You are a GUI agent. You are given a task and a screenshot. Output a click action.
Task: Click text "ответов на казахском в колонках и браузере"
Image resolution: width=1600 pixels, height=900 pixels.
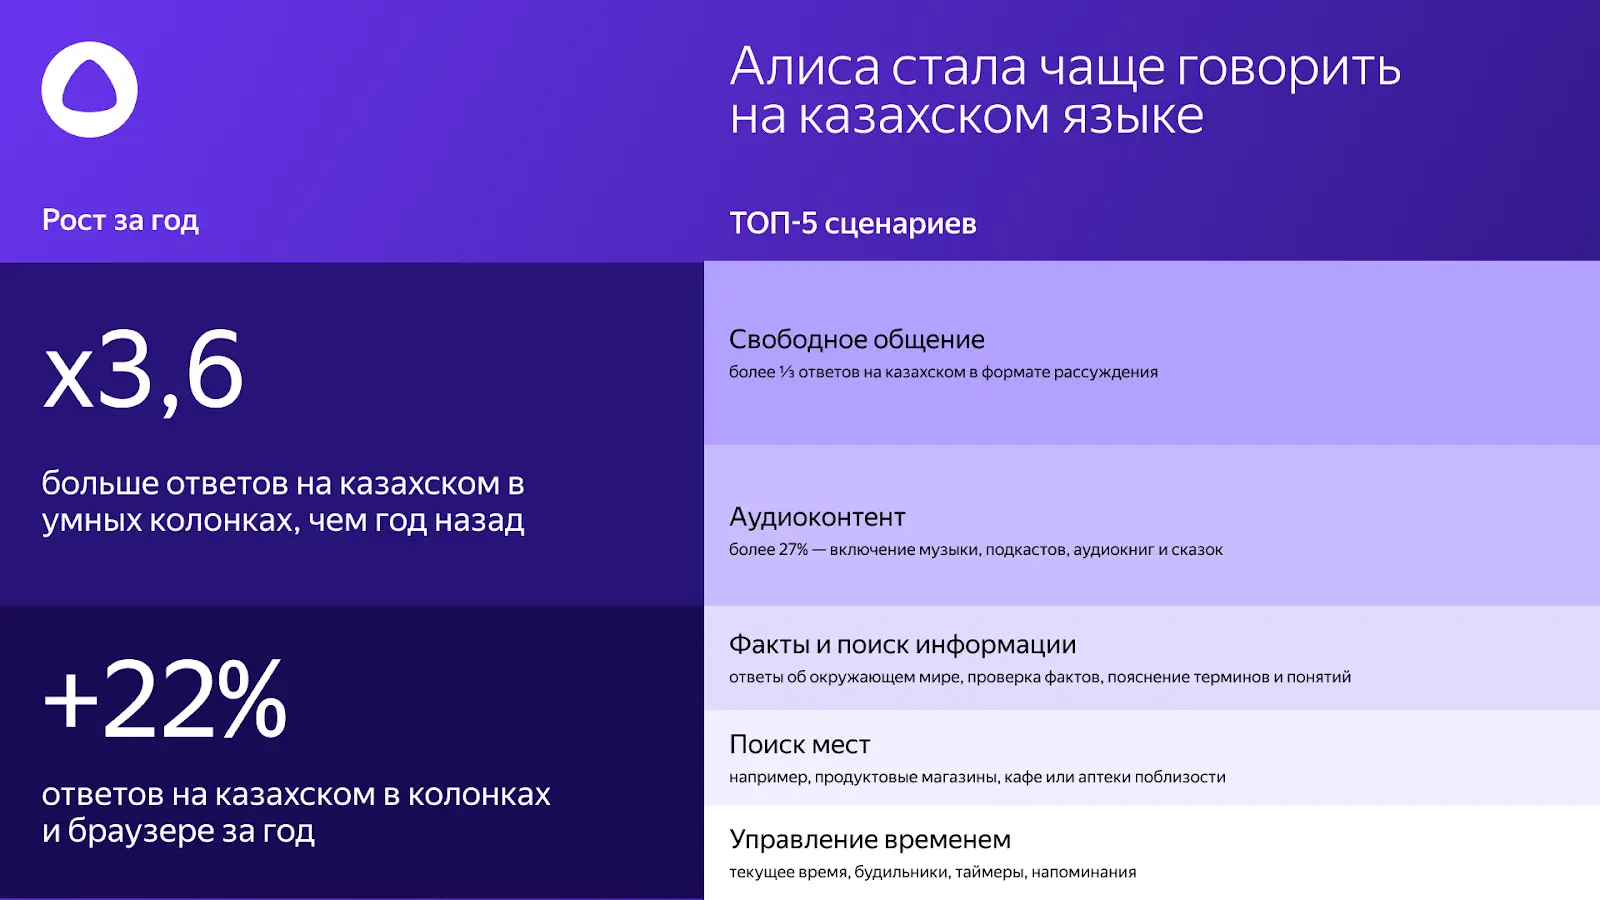point(296,812)
